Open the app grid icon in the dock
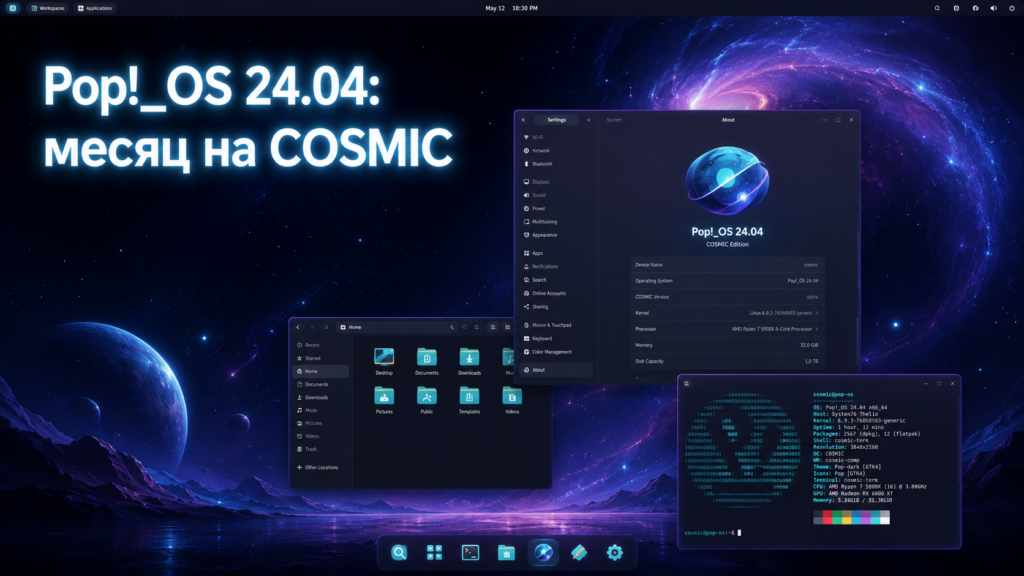The image size is (1024, 576). pos(434,552)
